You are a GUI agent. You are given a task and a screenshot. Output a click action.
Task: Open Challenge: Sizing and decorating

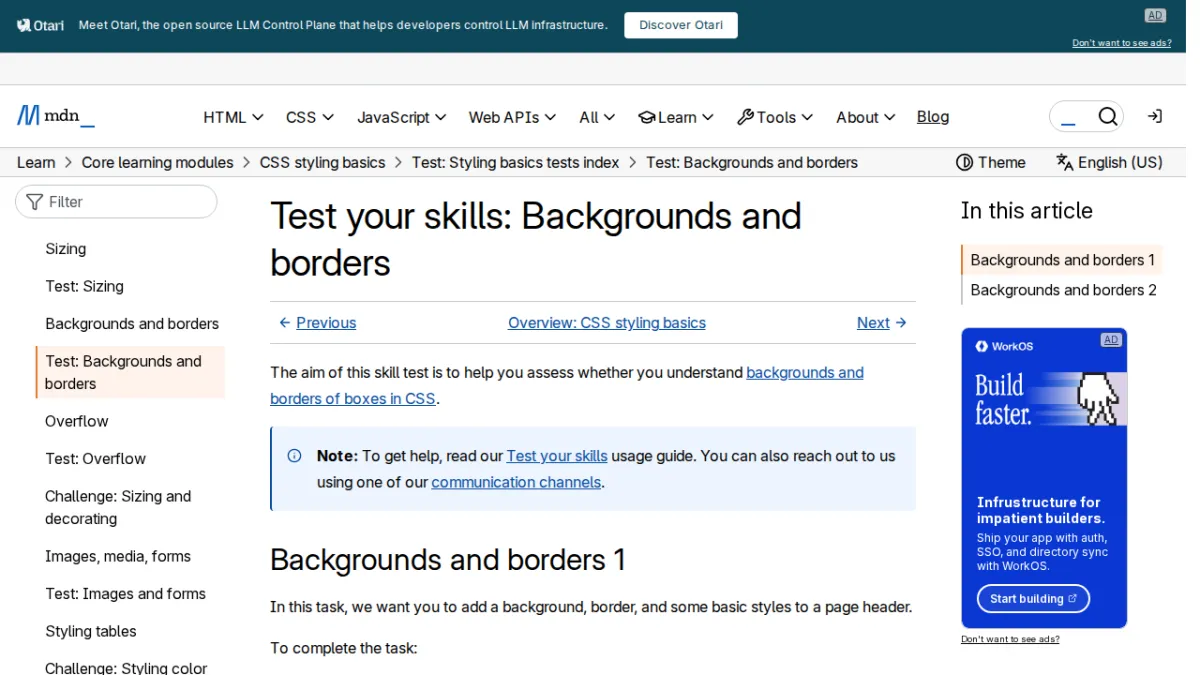(x=118, y=507)
